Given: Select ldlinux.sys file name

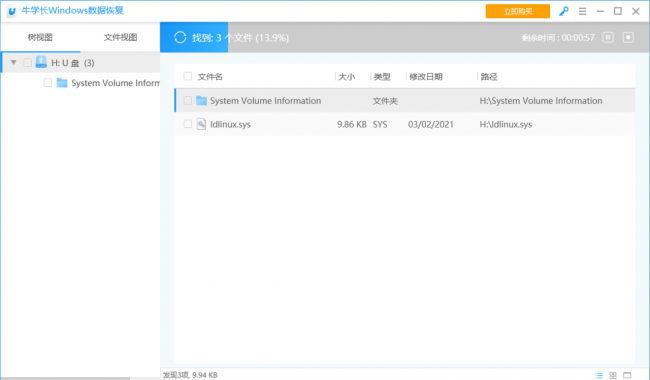Looking at the screenshot, I should (x=230, y=124).
